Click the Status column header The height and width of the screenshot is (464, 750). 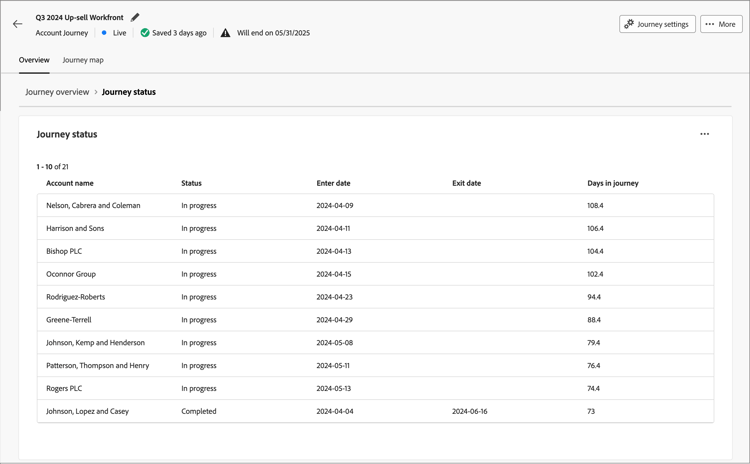pos(191,183)
